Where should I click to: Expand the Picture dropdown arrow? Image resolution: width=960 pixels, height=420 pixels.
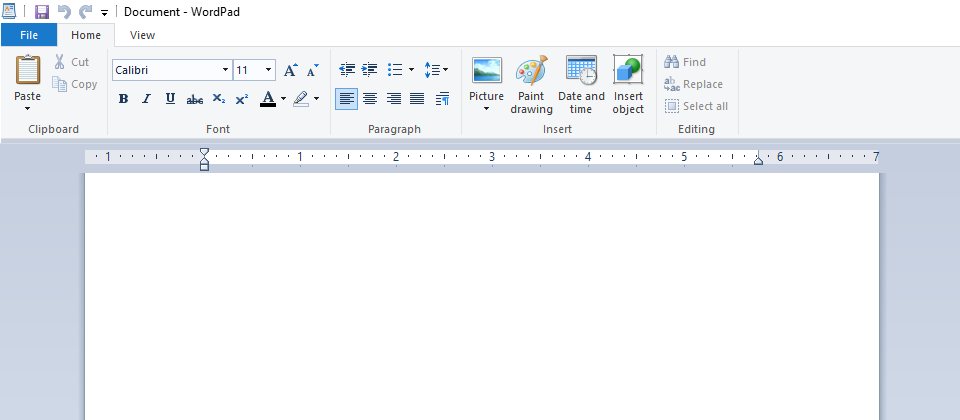click(487, 109)
